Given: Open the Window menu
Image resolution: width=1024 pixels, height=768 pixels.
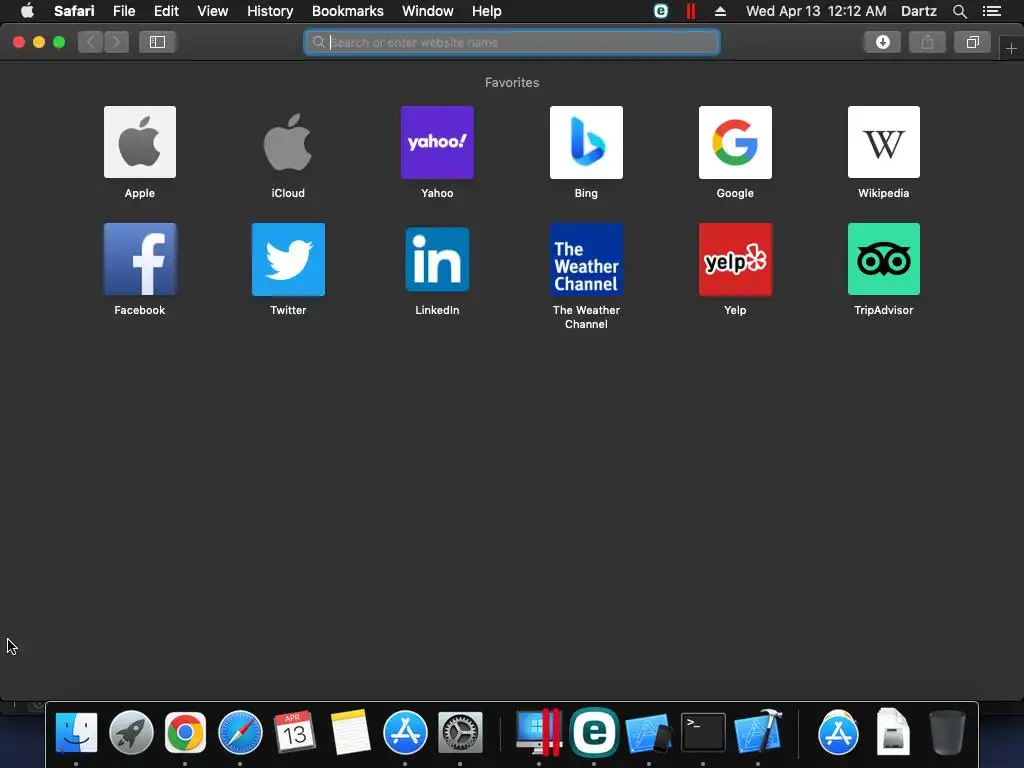Looking at the screenshot, I should click(428, 11).
